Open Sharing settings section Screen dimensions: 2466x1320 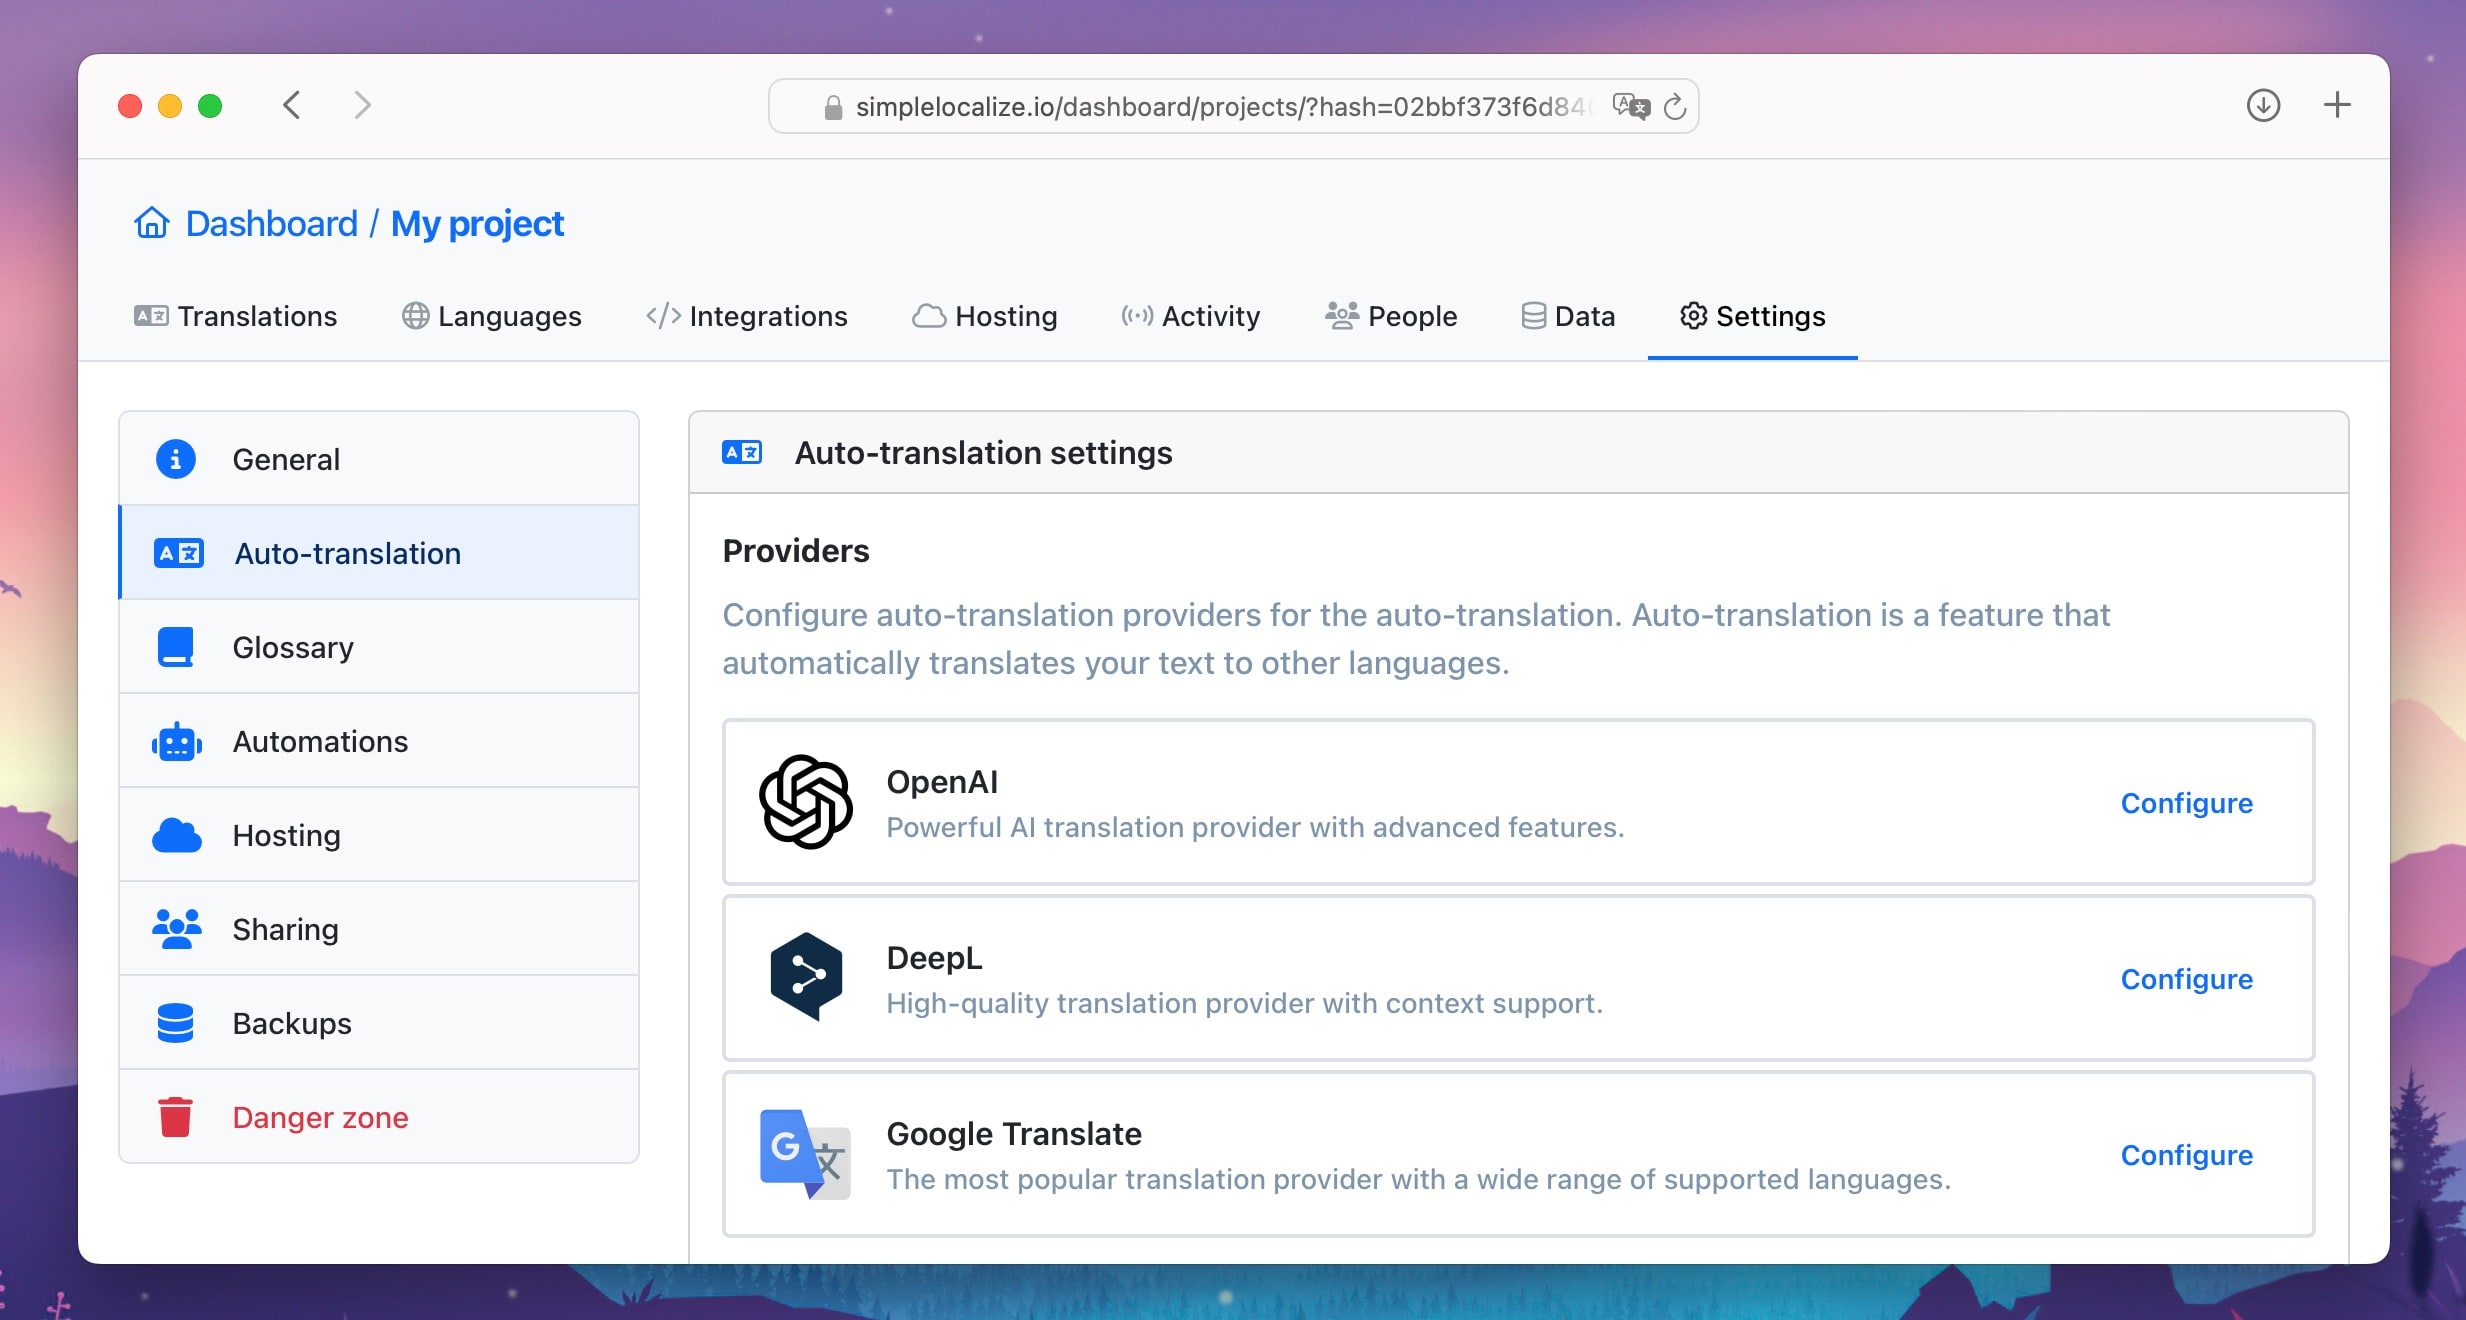pos(379,929)
